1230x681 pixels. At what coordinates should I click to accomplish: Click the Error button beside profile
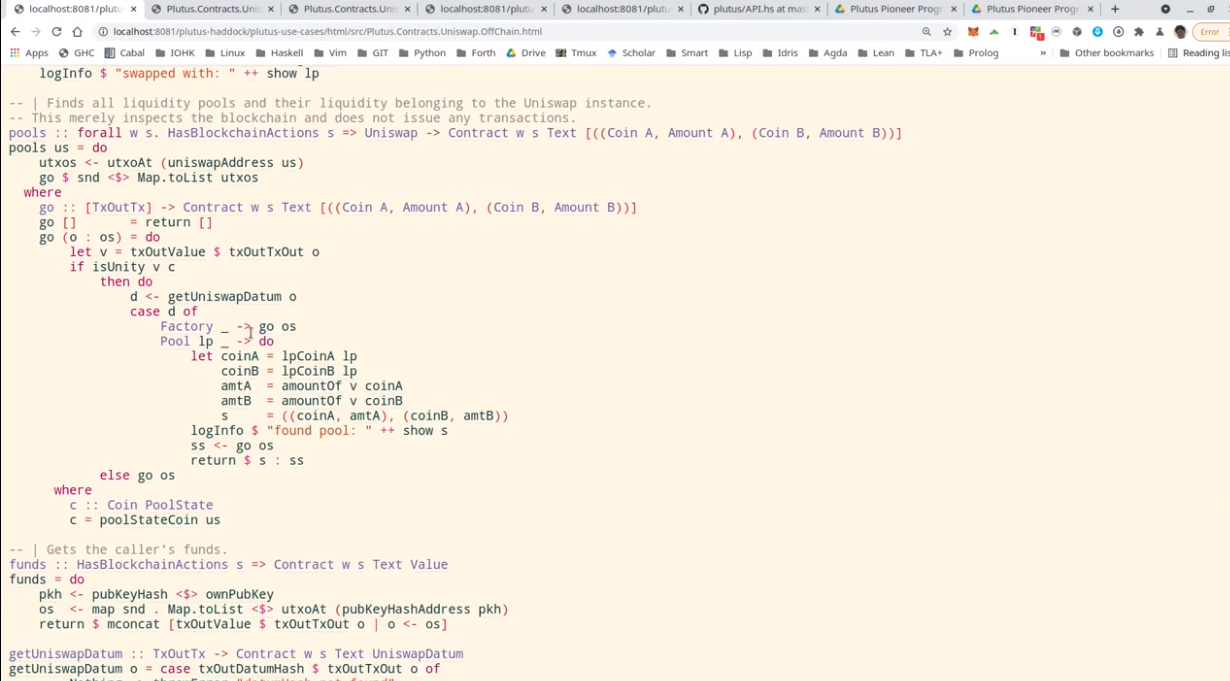point(1209,32)
